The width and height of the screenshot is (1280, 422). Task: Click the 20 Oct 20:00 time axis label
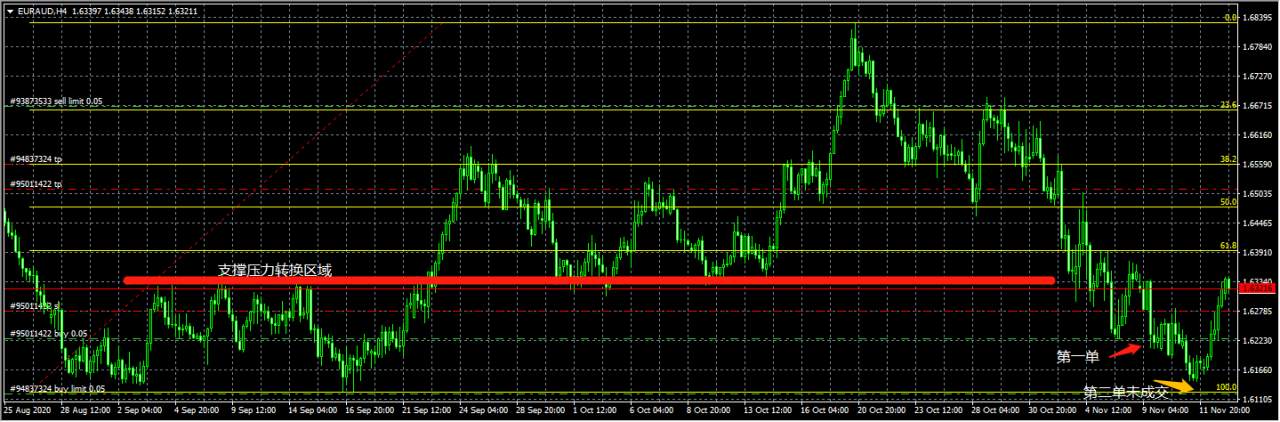(884, 410)
